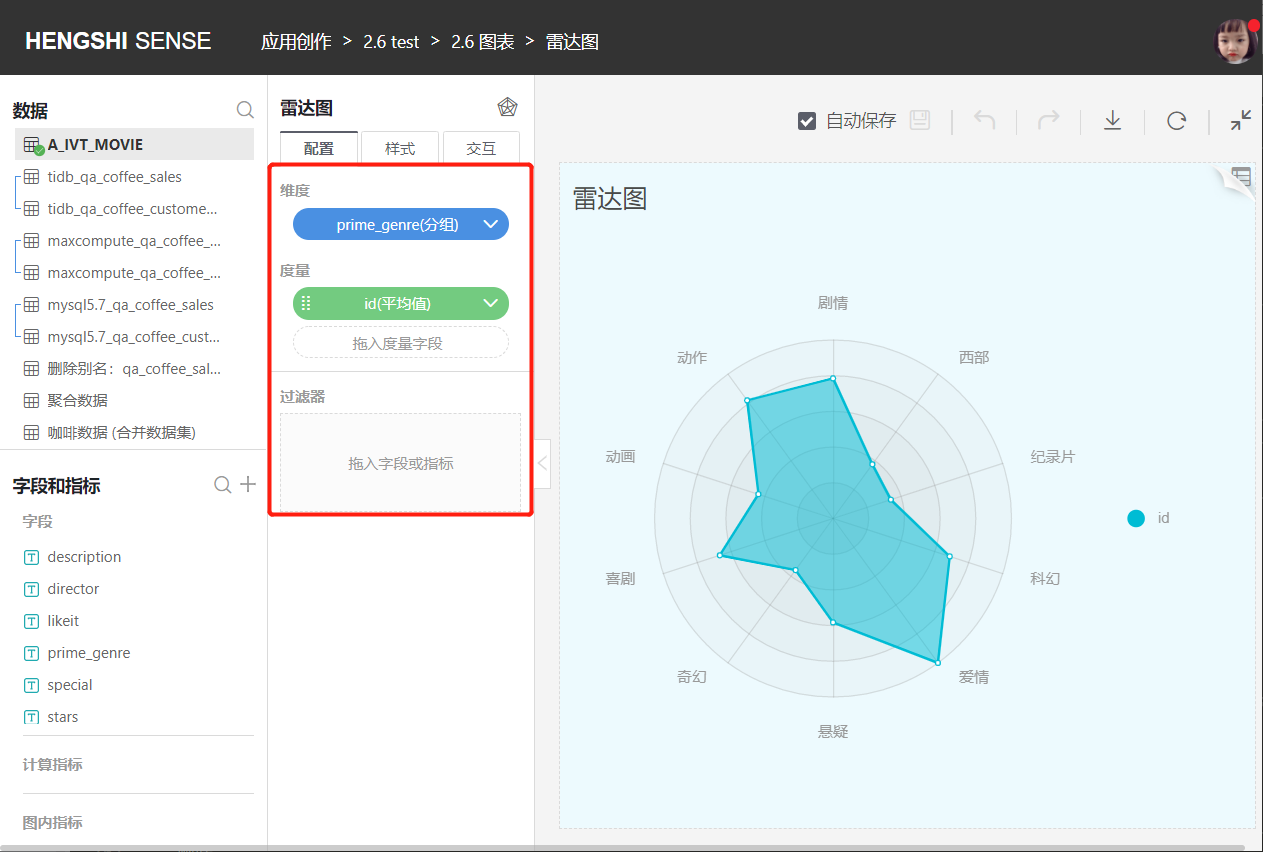
Task: Collapse the config panel with the arrow handle
Action: [542, 464]
